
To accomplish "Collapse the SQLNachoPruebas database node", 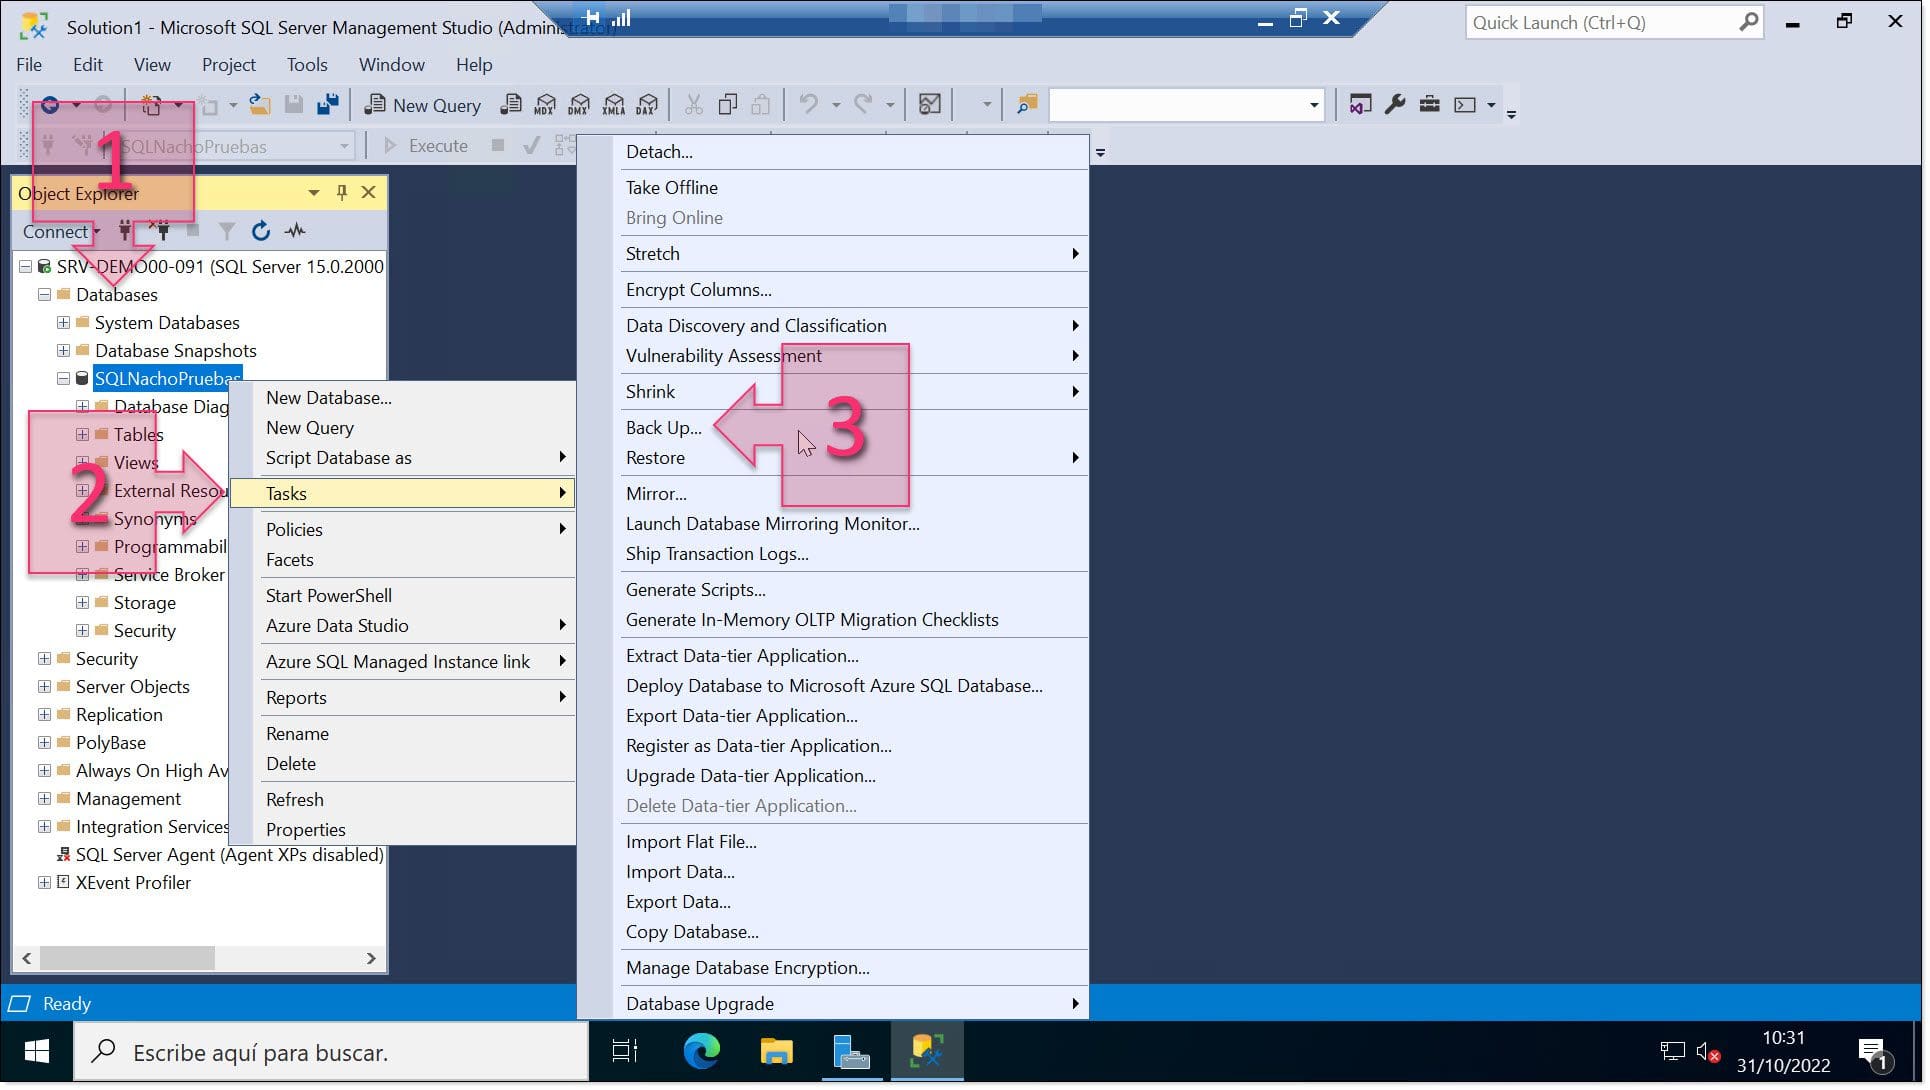I will click(63, 379).
